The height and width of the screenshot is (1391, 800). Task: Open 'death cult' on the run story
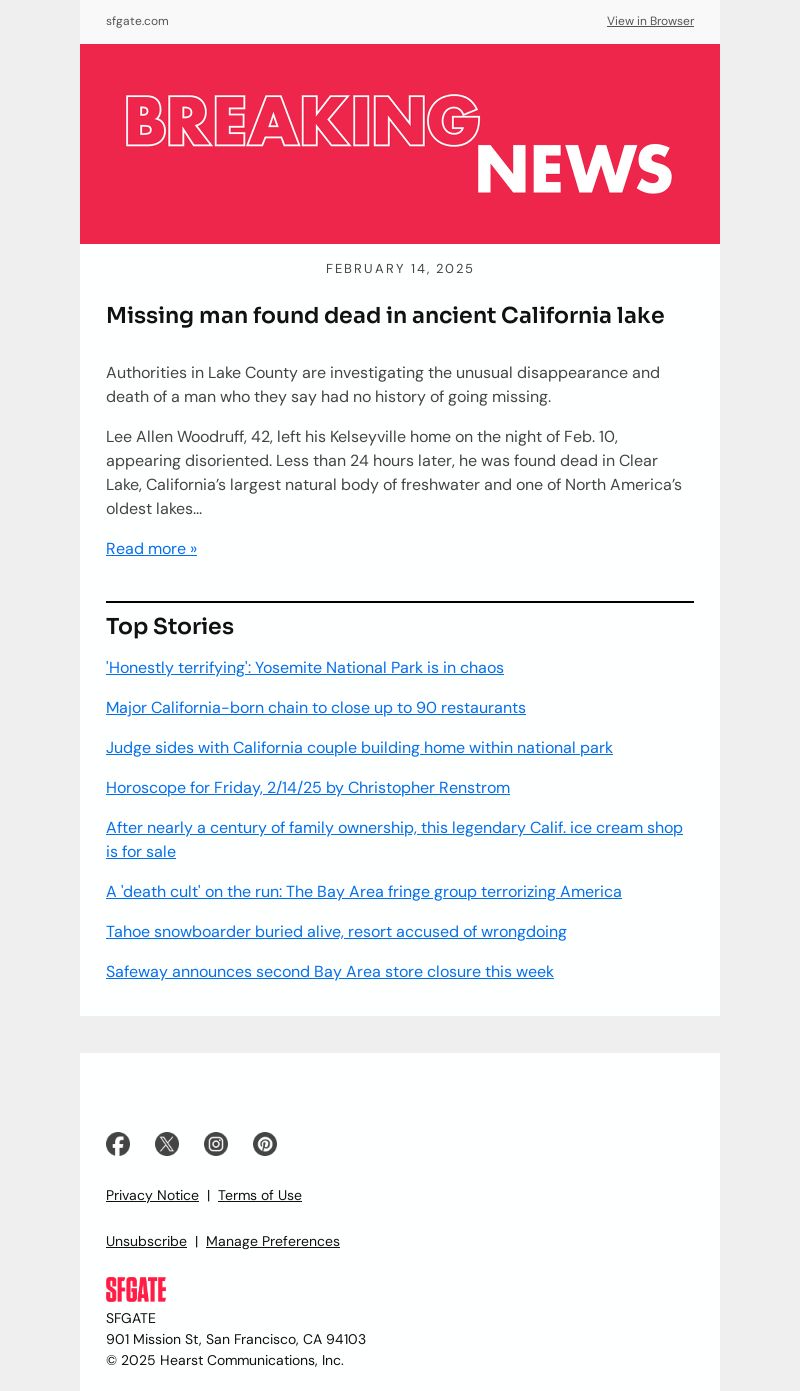[x=364, y=891]
